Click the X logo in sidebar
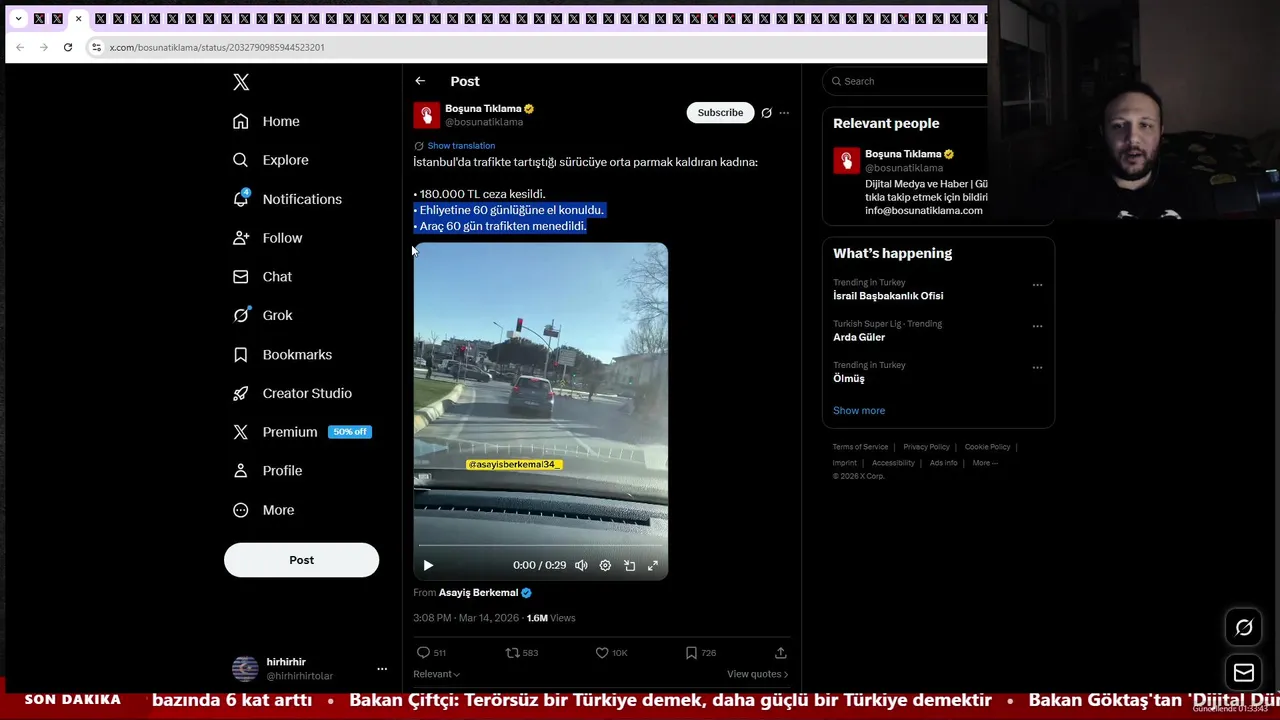 coord(241,82)
